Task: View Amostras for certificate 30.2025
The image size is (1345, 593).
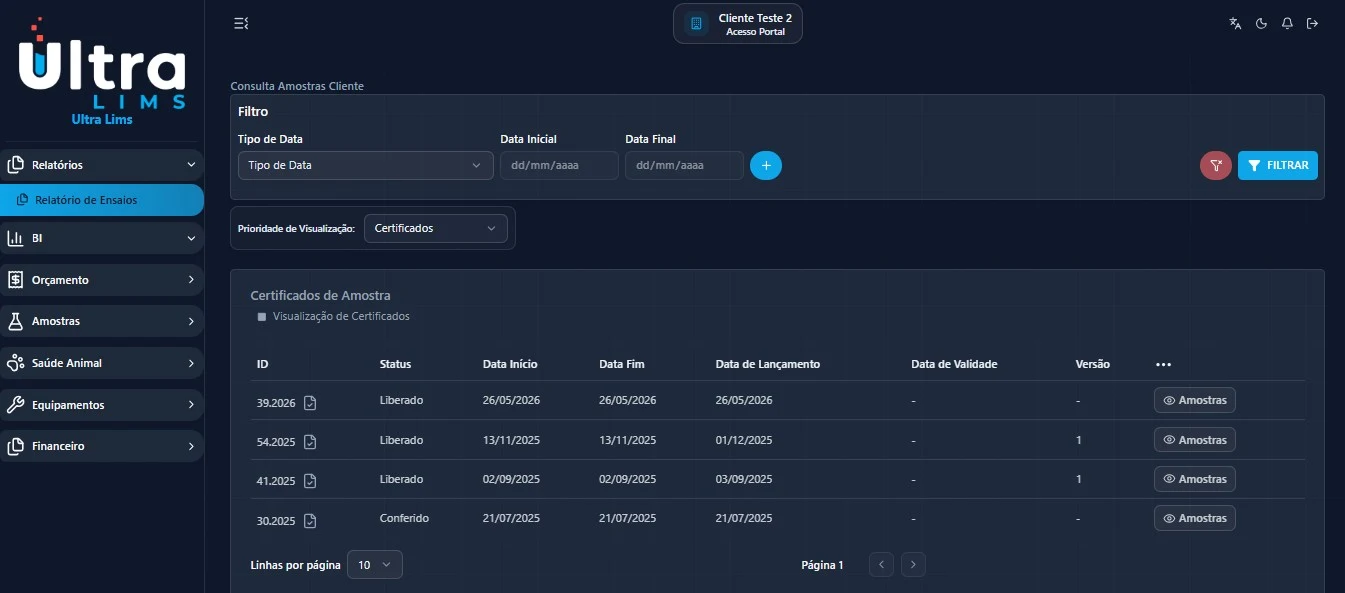Action: (1195, 518)
